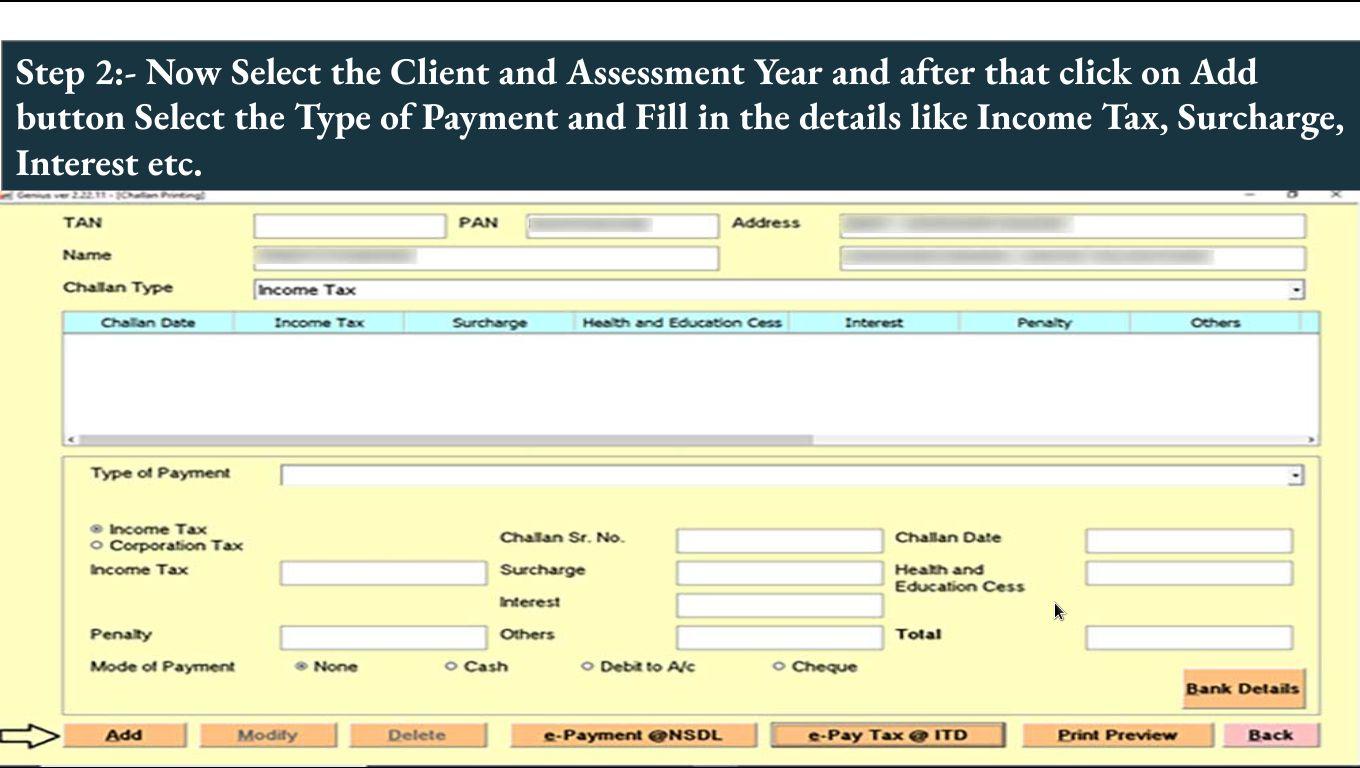
Task: Click the grid scrollbar left arrow
Action: tap(70, 439)
